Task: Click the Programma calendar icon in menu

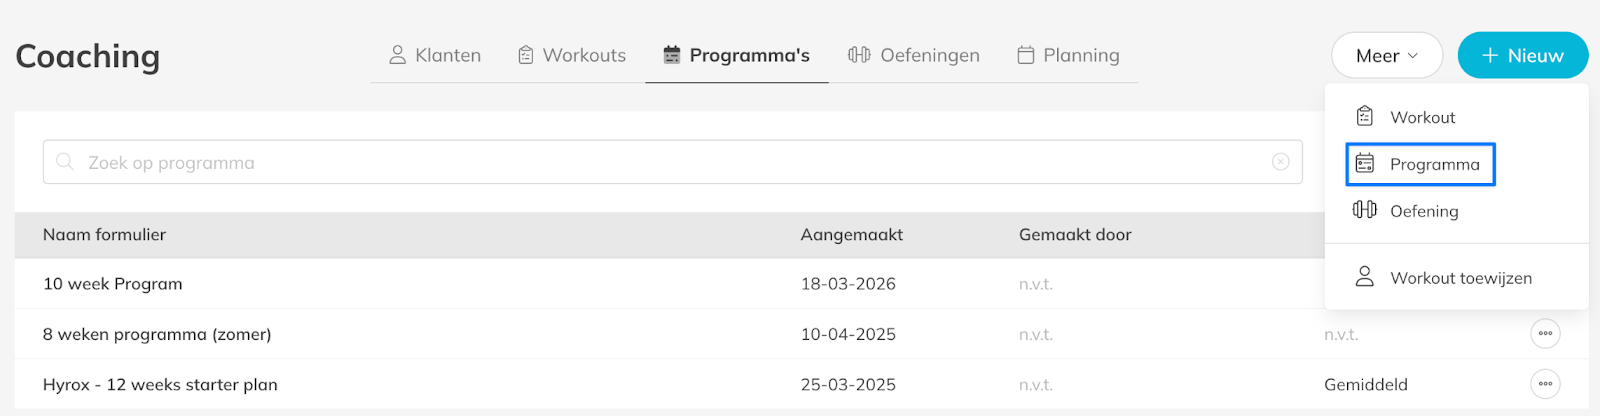Action: point(1364,164)
